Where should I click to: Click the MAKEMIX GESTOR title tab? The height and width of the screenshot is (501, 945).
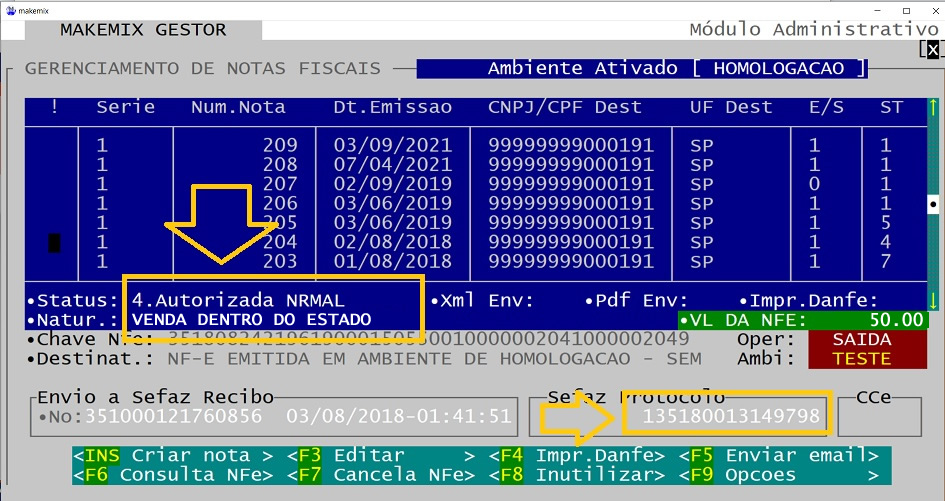pyautogui.click(x=143, y=30)
